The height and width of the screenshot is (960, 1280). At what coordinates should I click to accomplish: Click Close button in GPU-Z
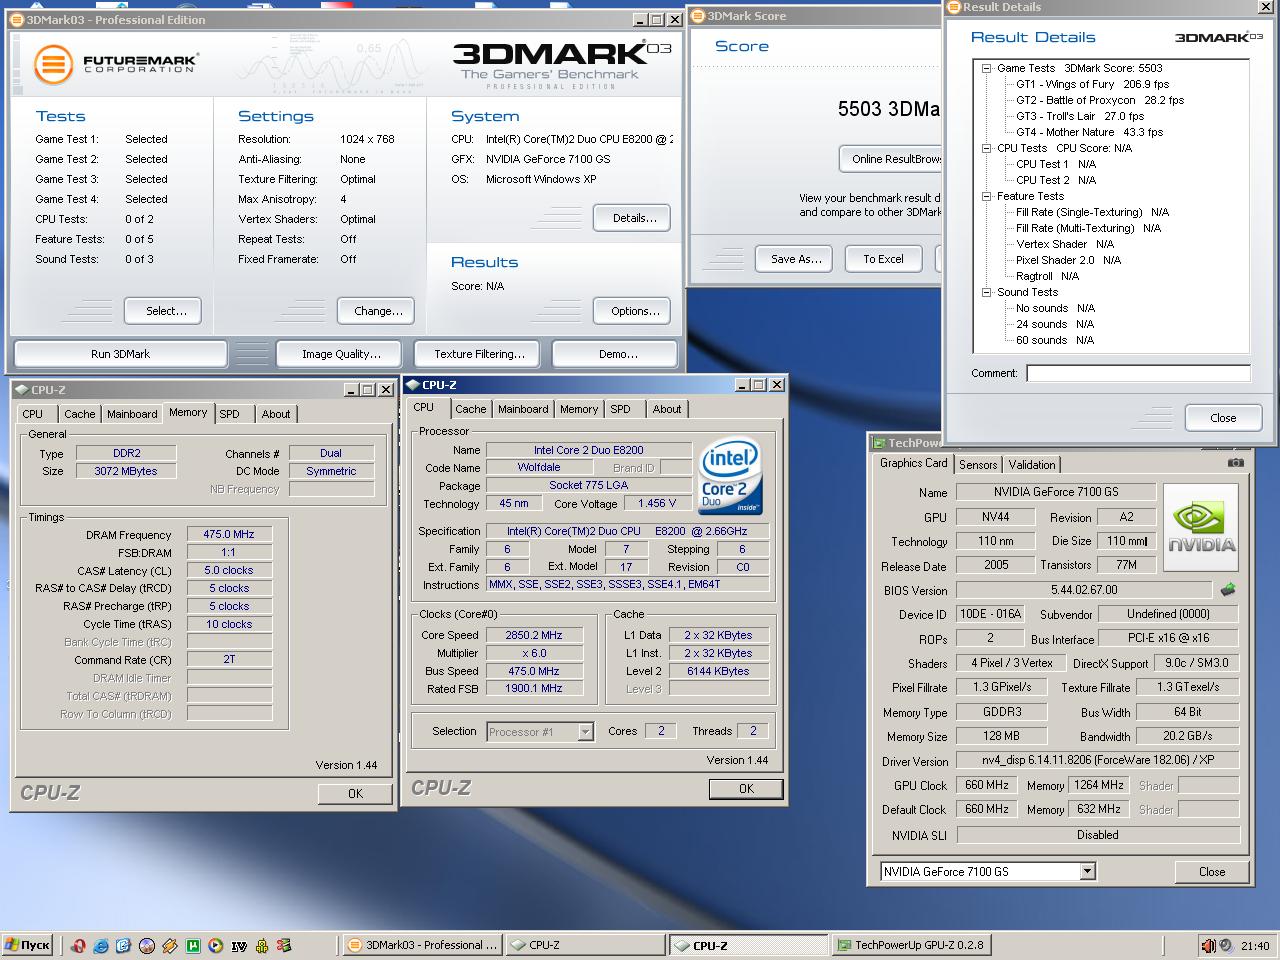pos(1212,872)
